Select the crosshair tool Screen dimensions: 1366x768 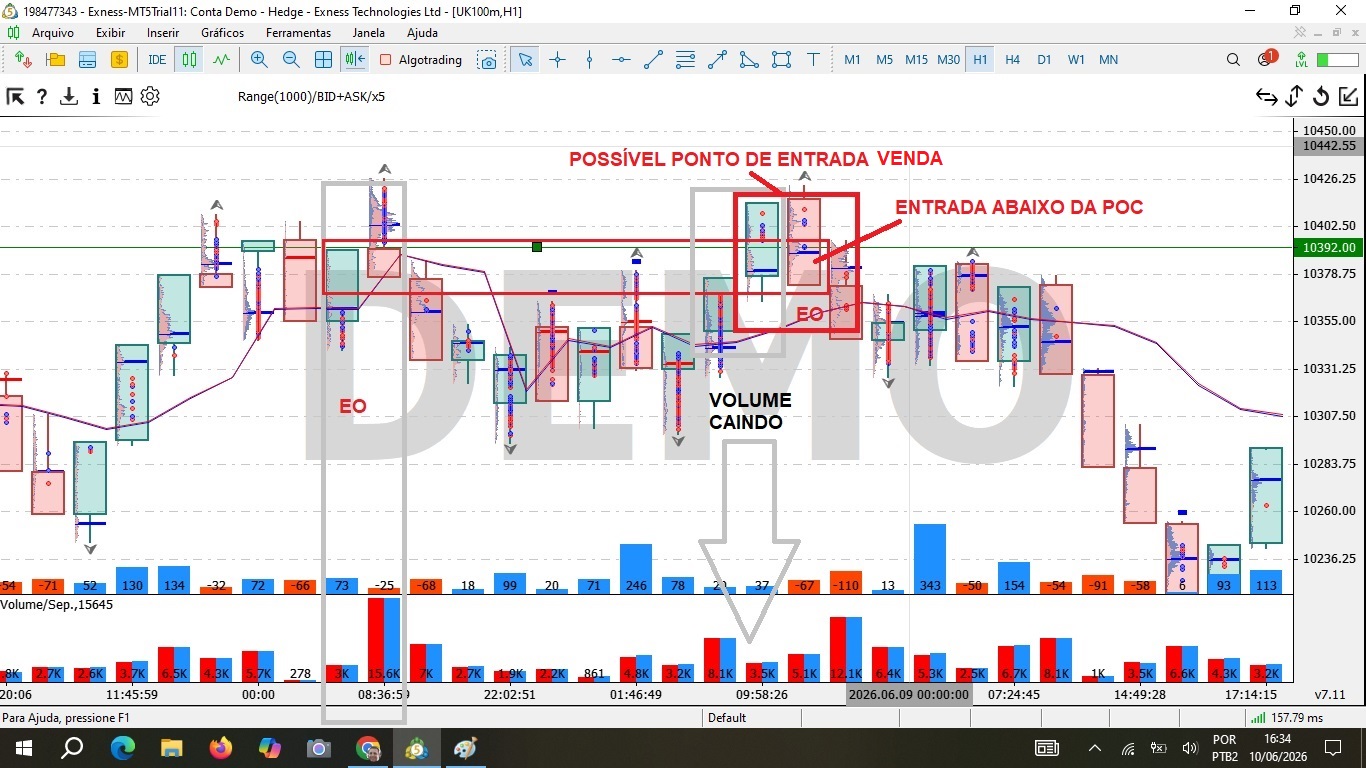tap(557, 60)
